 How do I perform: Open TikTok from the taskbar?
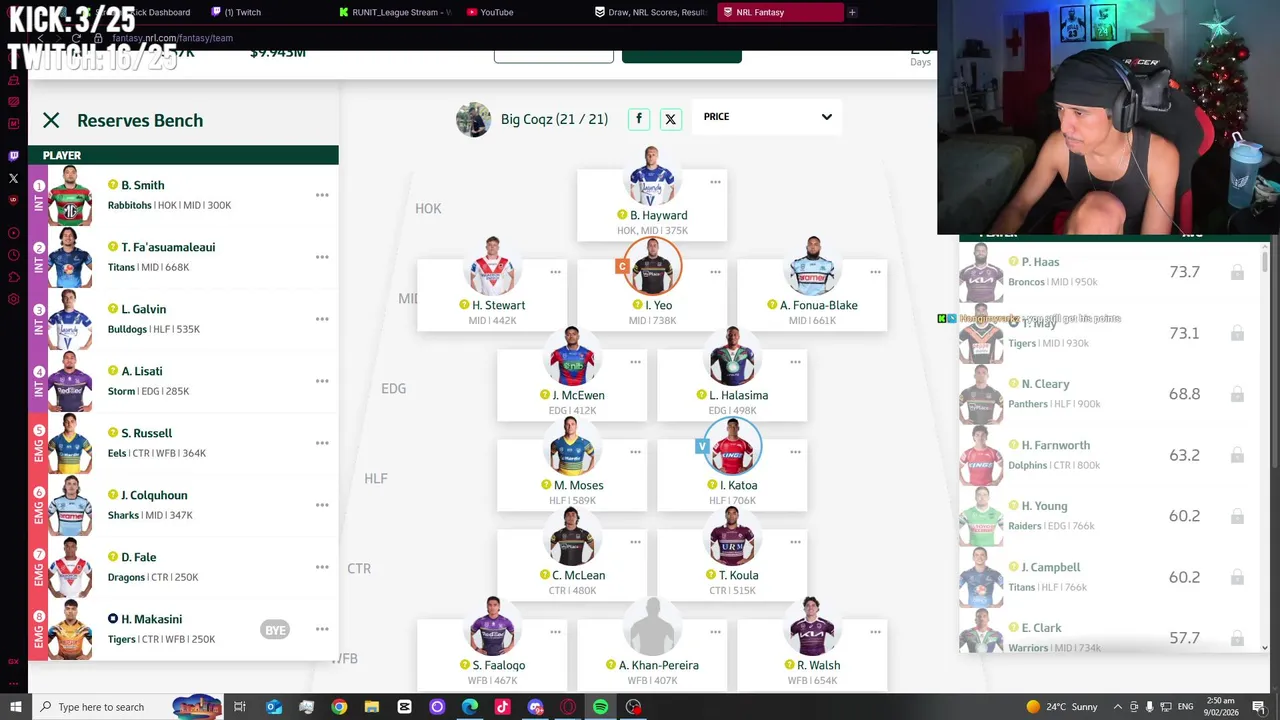point(502,707)
